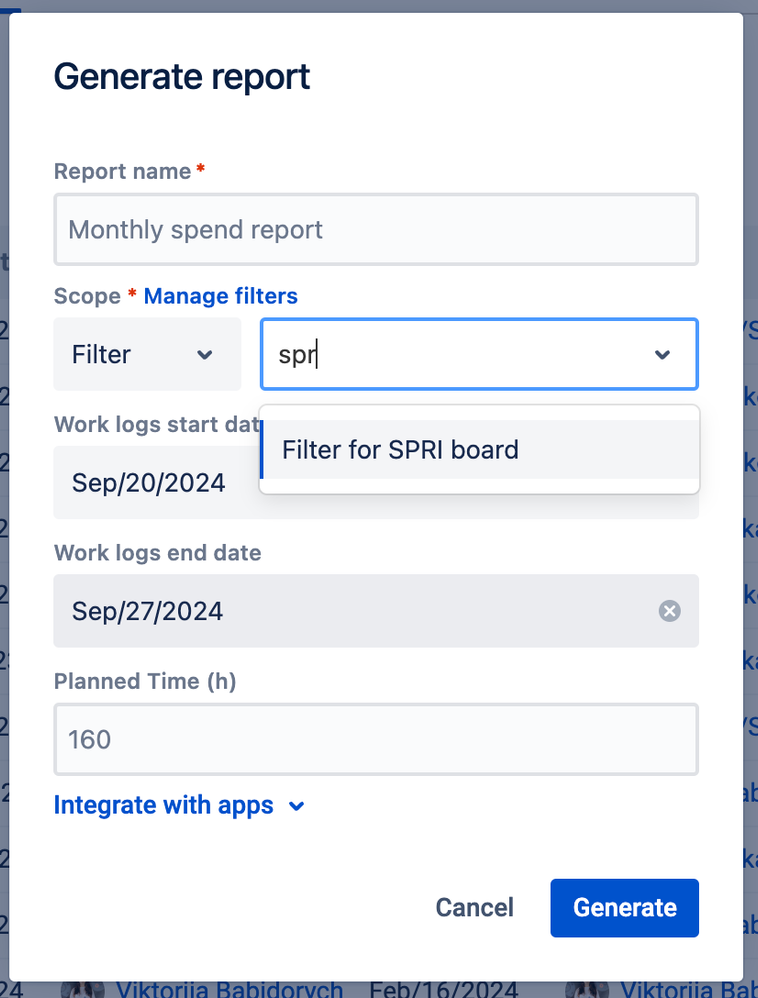Clear the work logs end date
758x998 pixels.
[x=669, y=611]
